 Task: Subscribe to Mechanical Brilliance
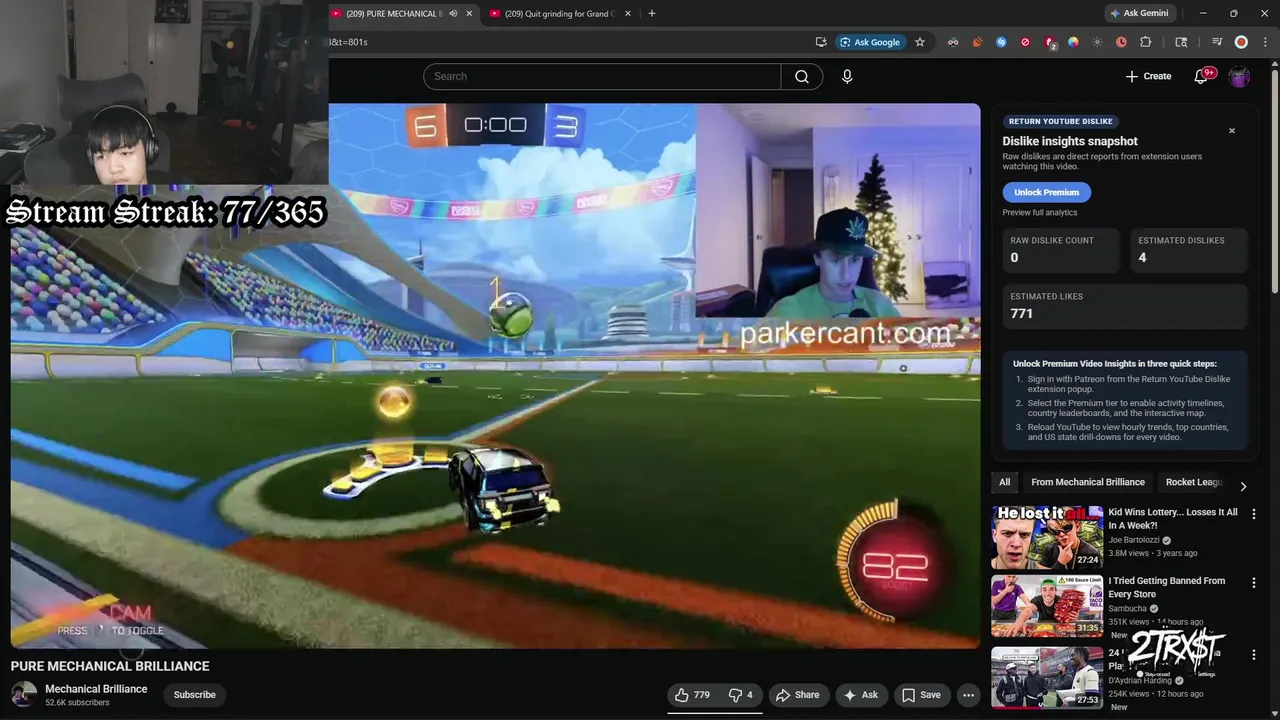[x=195, y=695]
